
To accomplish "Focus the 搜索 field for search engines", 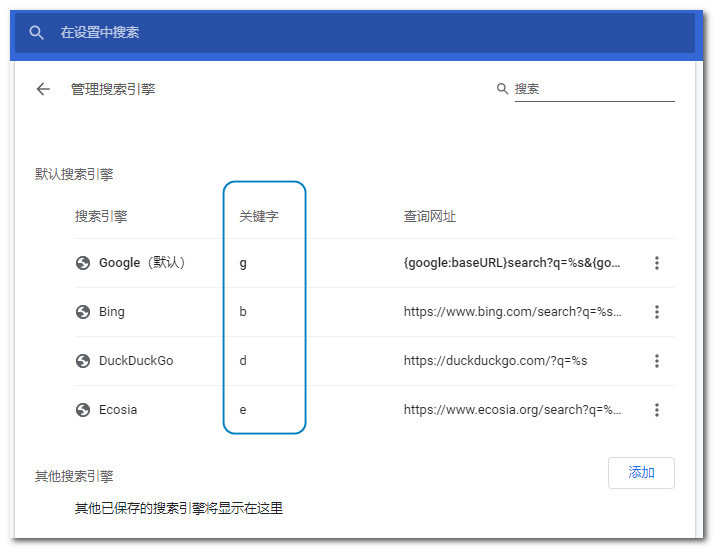I will click(x=594, y=89).
